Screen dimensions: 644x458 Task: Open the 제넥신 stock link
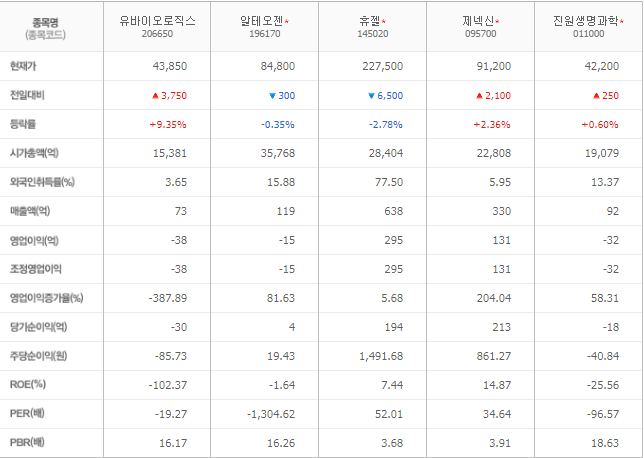tap(478, 21)
